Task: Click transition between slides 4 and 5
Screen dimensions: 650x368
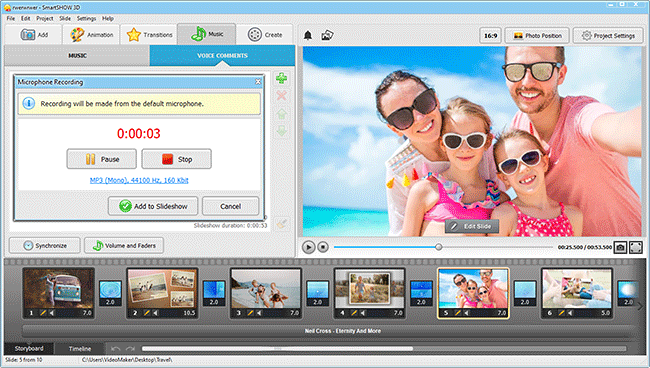Action: pos(421,293)
